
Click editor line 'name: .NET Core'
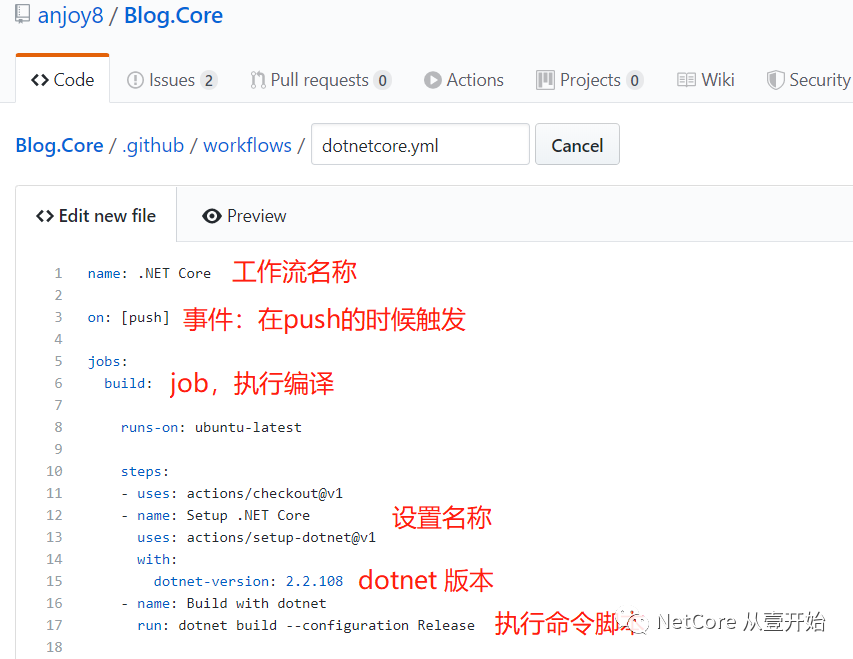point(149,273)
